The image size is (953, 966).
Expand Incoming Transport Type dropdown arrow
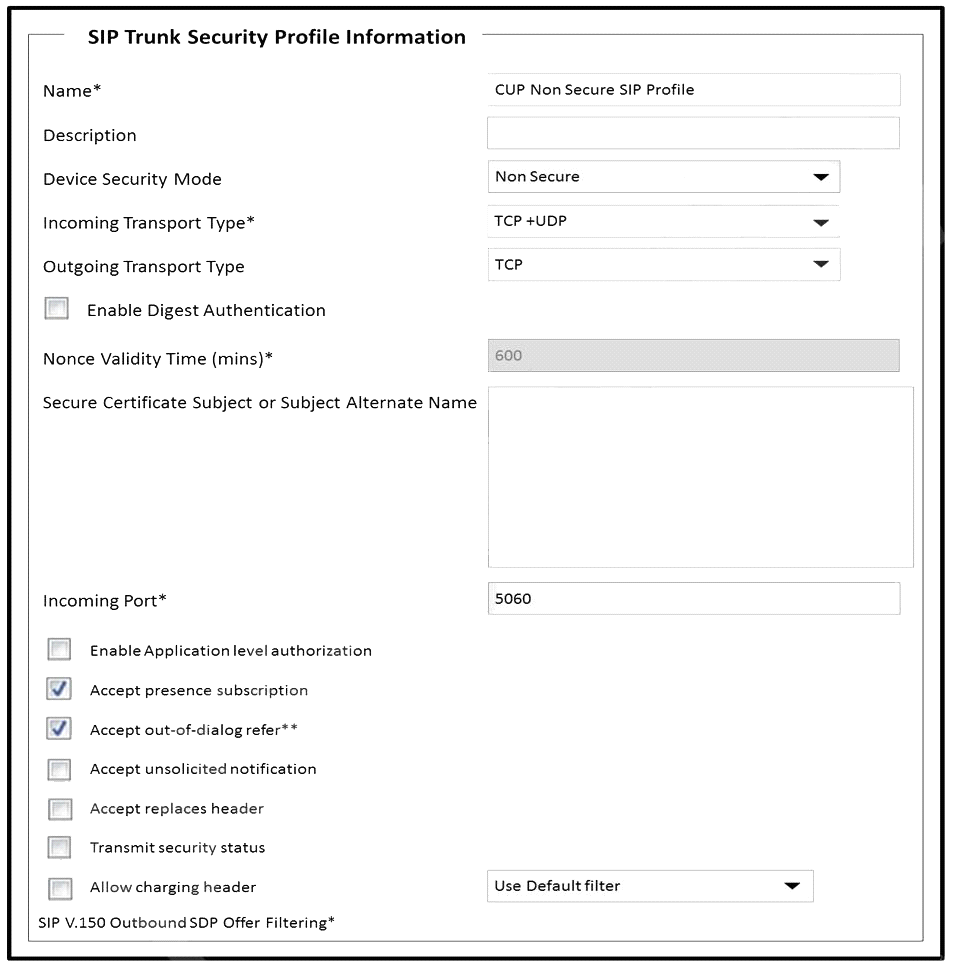pos(821,222)
